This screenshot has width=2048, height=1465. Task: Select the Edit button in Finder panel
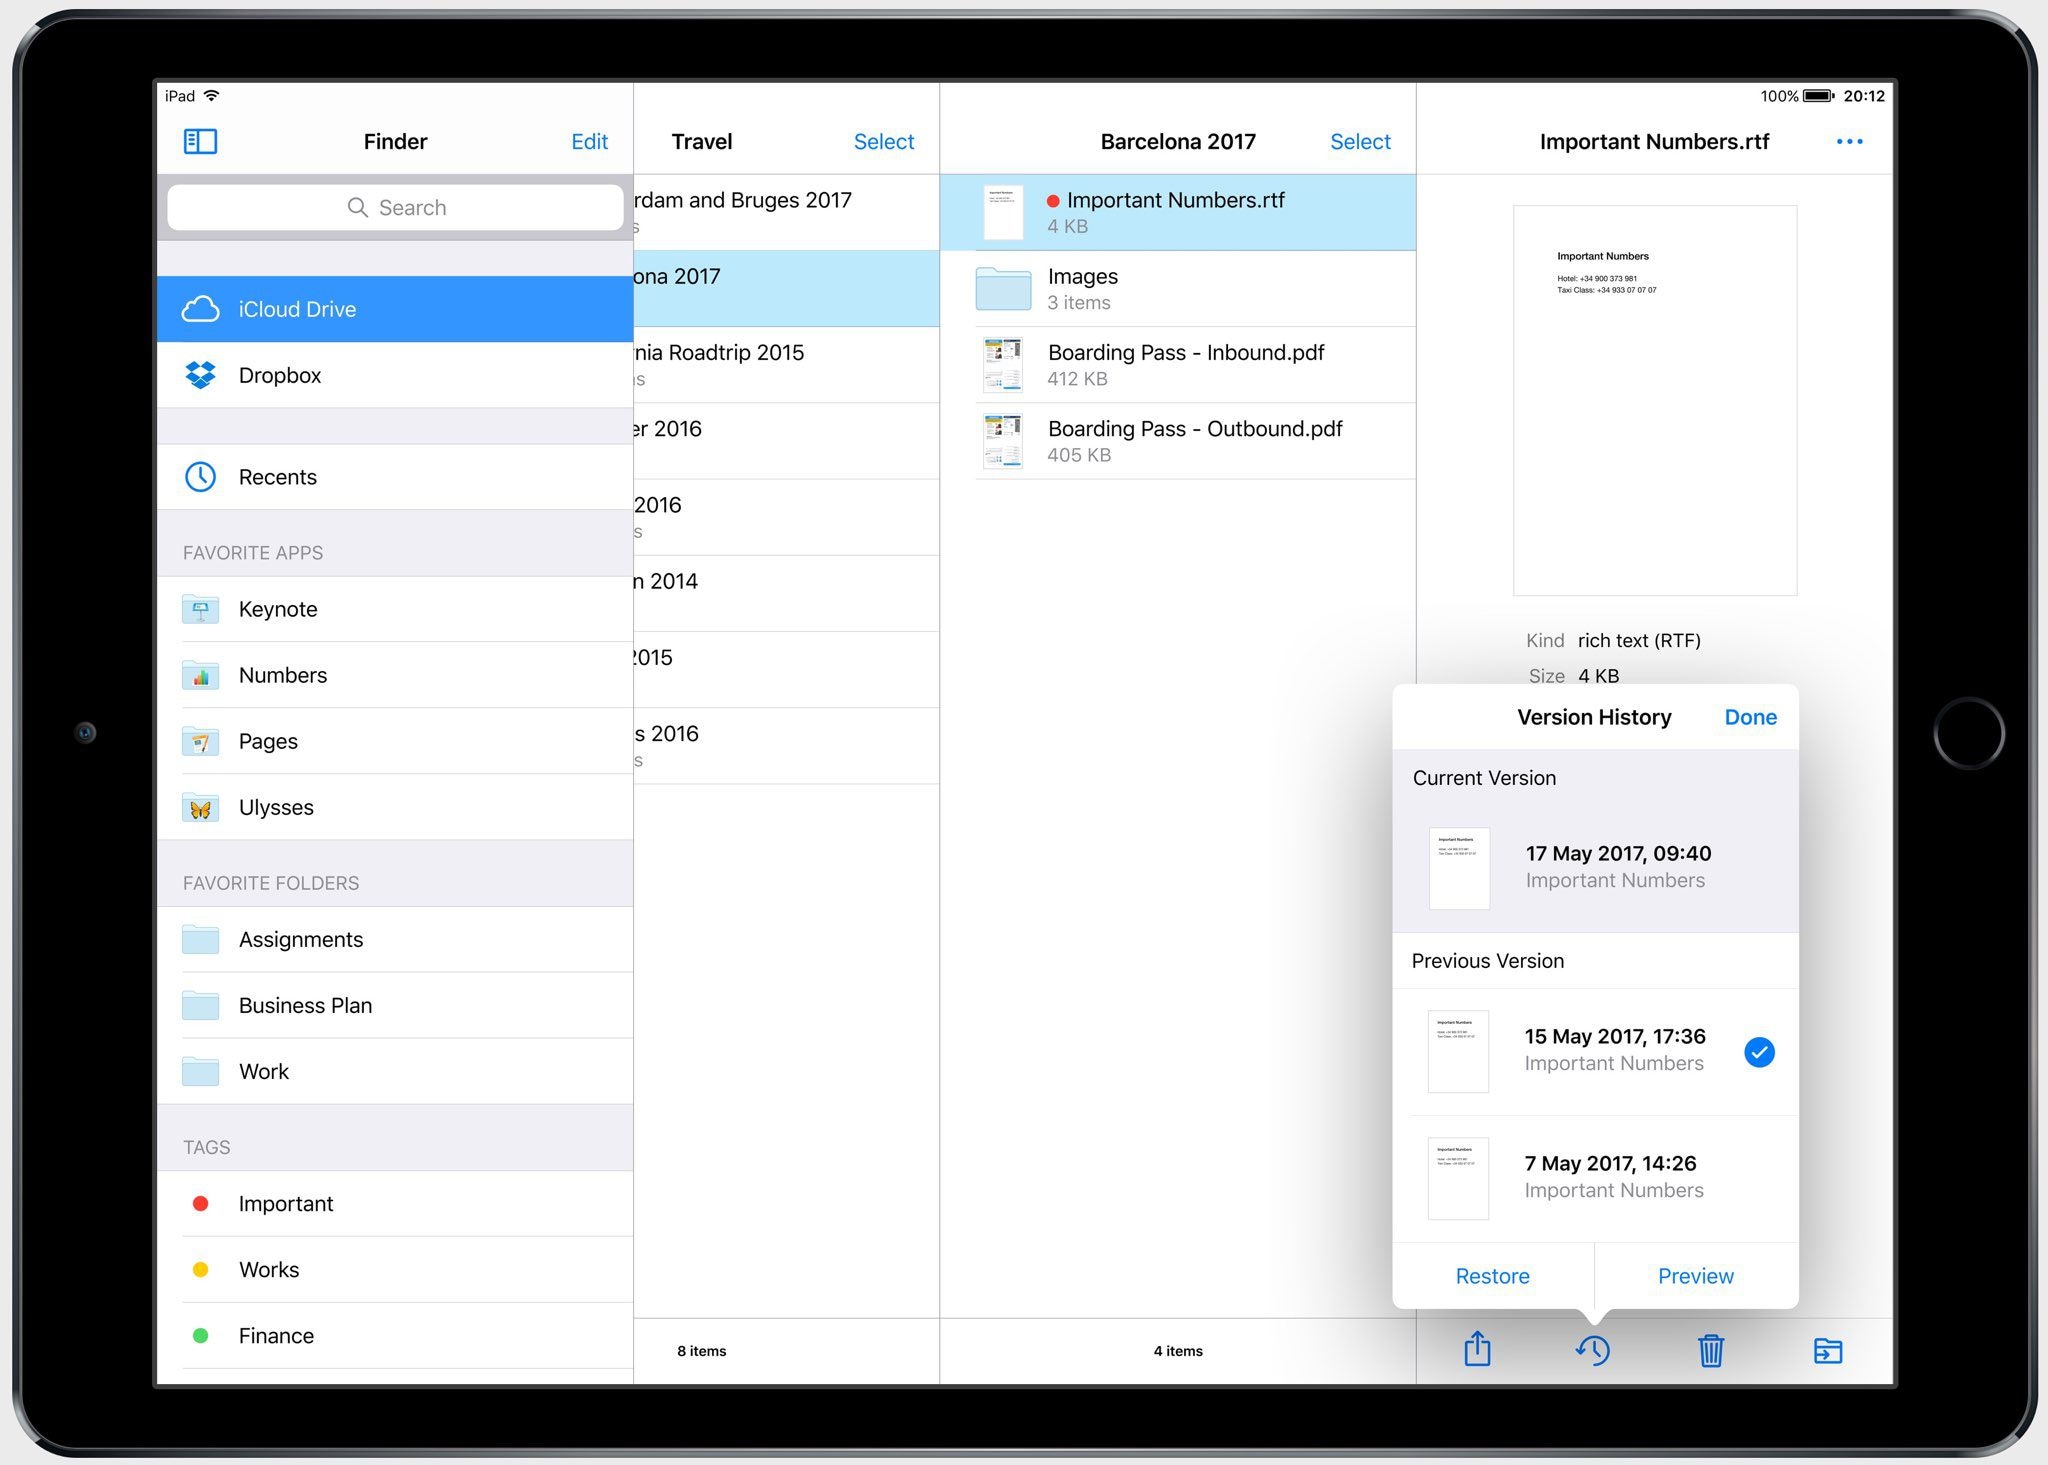pyautogui.click(x=588, y=141)
